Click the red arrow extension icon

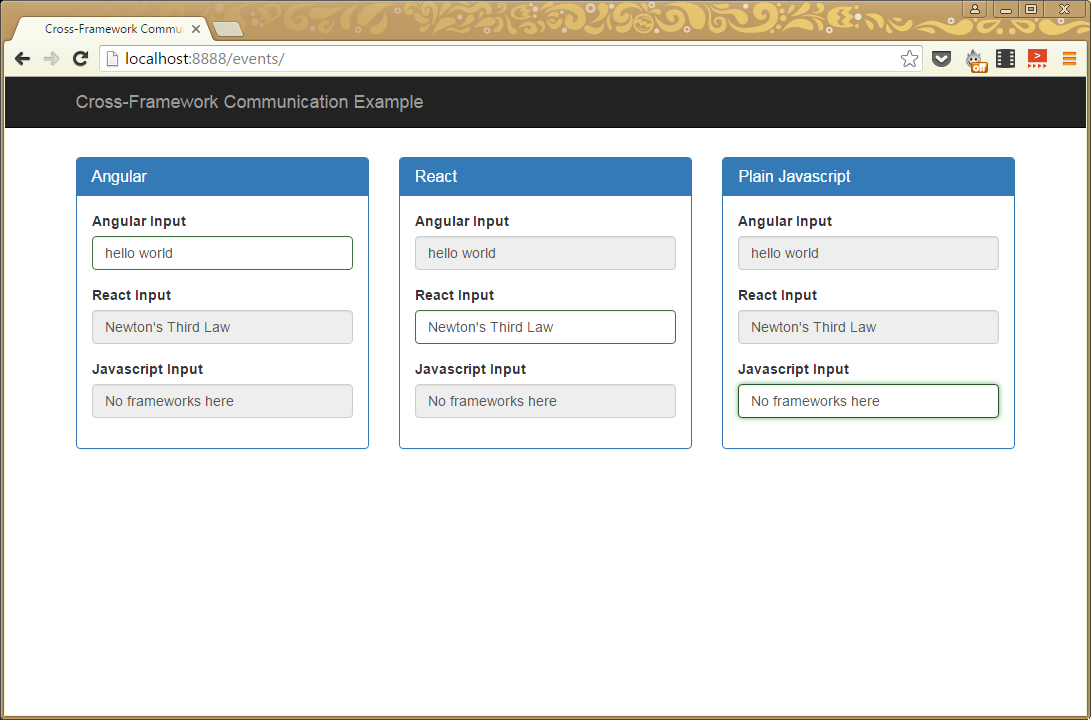point(1037,59)
